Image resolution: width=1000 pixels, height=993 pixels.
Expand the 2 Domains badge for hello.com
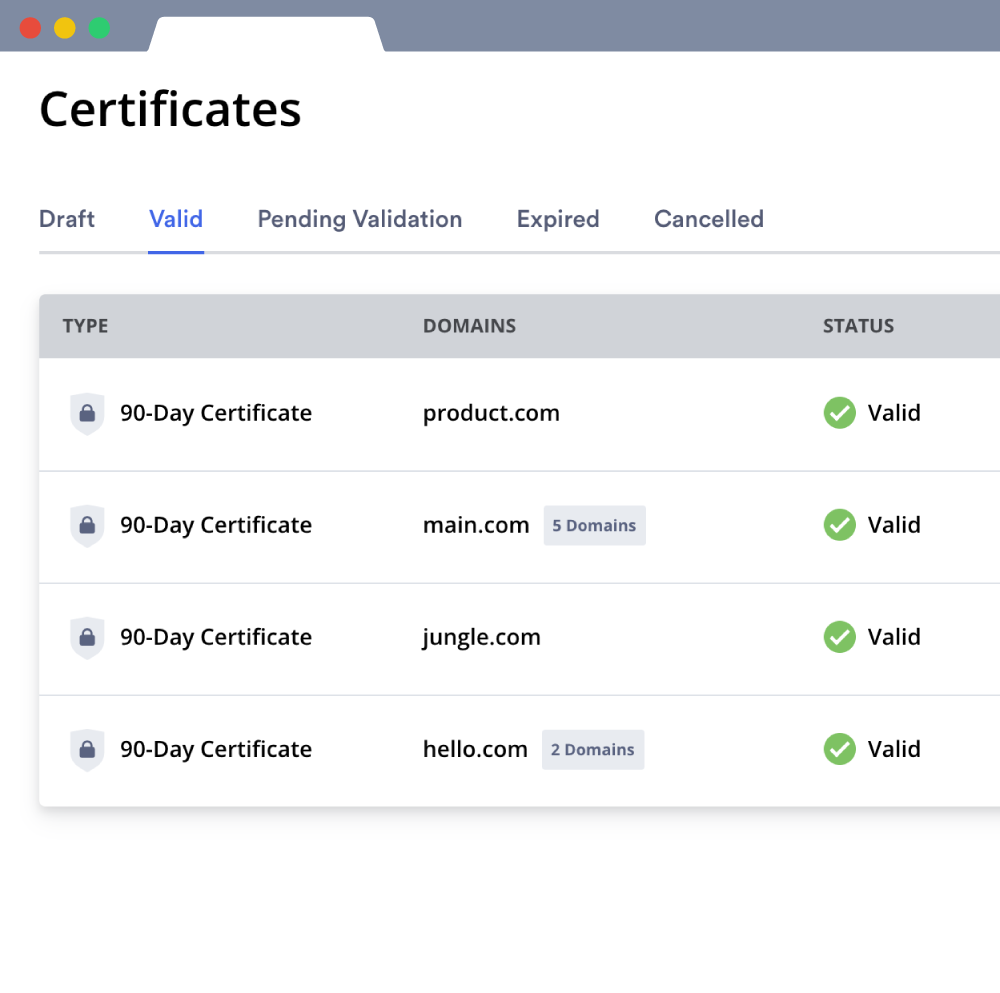592,749
